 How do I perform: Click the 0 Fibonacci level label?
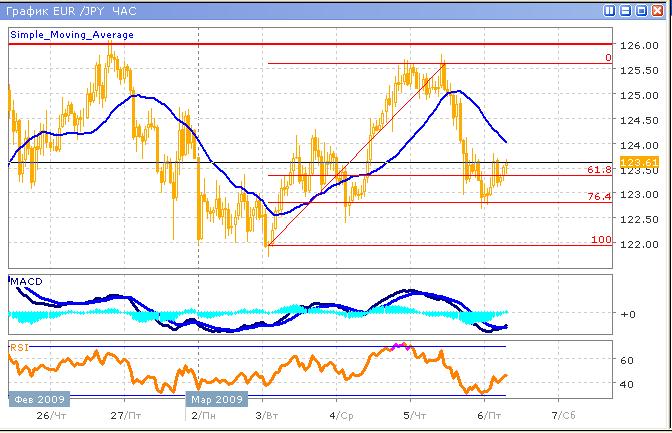pyautogui.click(x=607, y=58)
